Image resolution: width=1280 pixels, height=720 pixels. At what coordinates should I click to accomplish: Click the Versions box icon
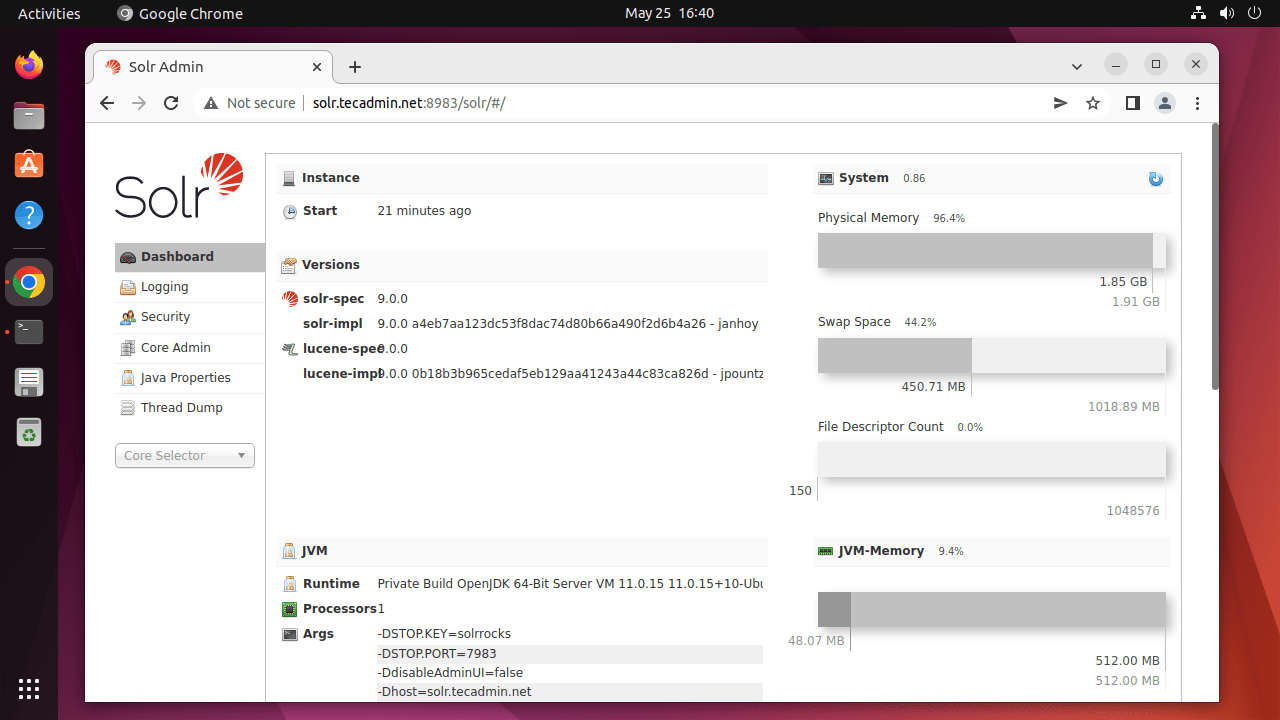click(x=289, y=265)
